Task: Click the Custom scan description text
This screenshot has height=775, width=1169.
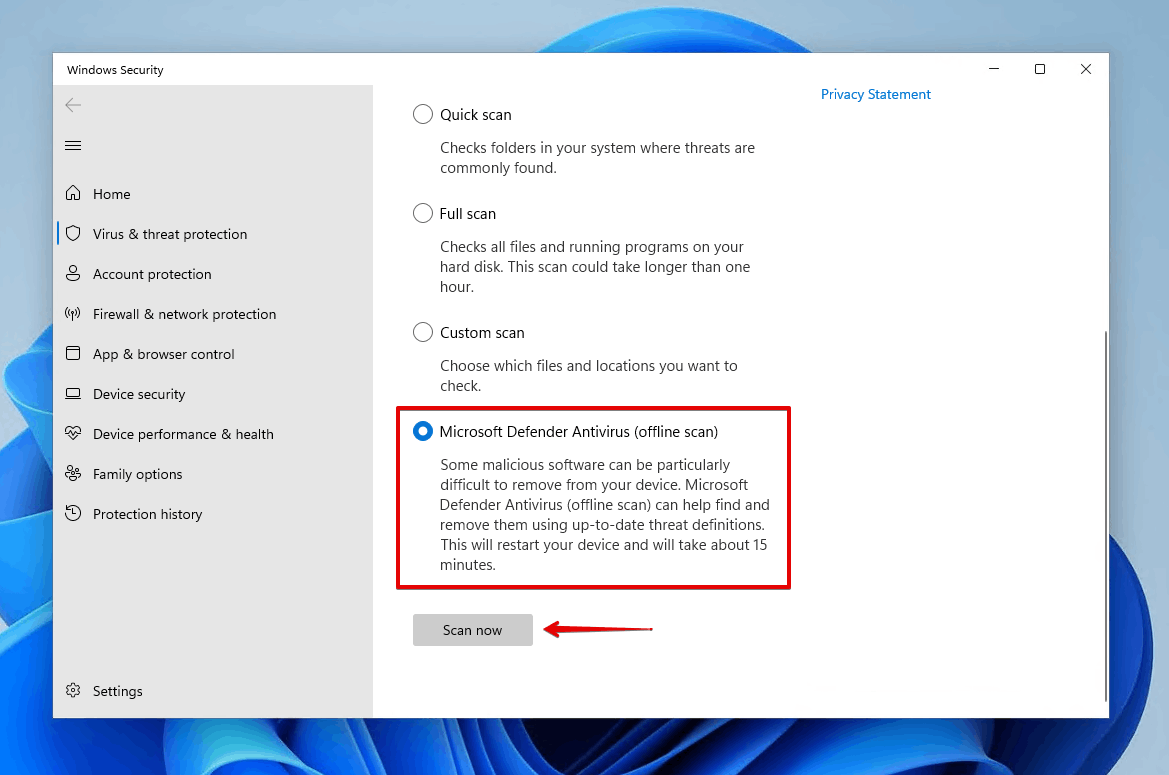Action: pyautogui.click(x=588, y=376)
